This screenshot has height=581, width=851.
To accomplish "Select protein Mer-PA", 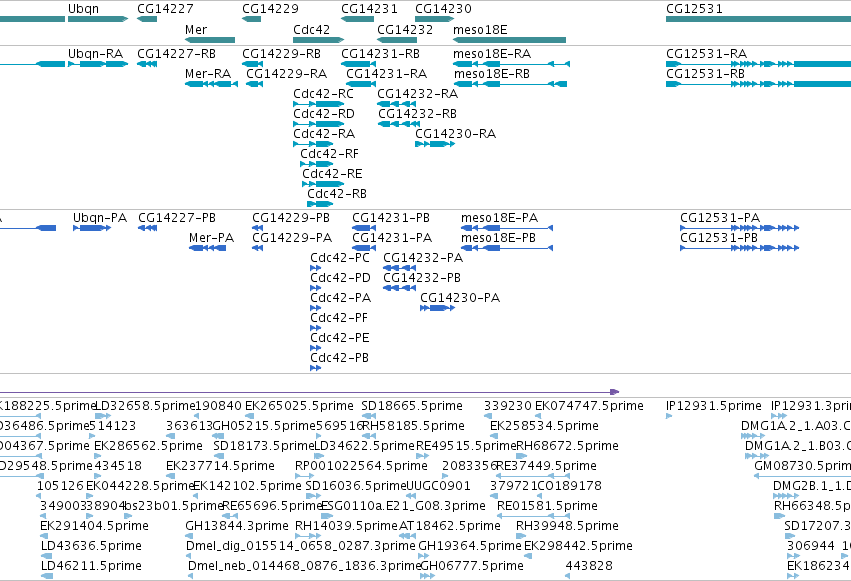I will (x=207, y=248).
